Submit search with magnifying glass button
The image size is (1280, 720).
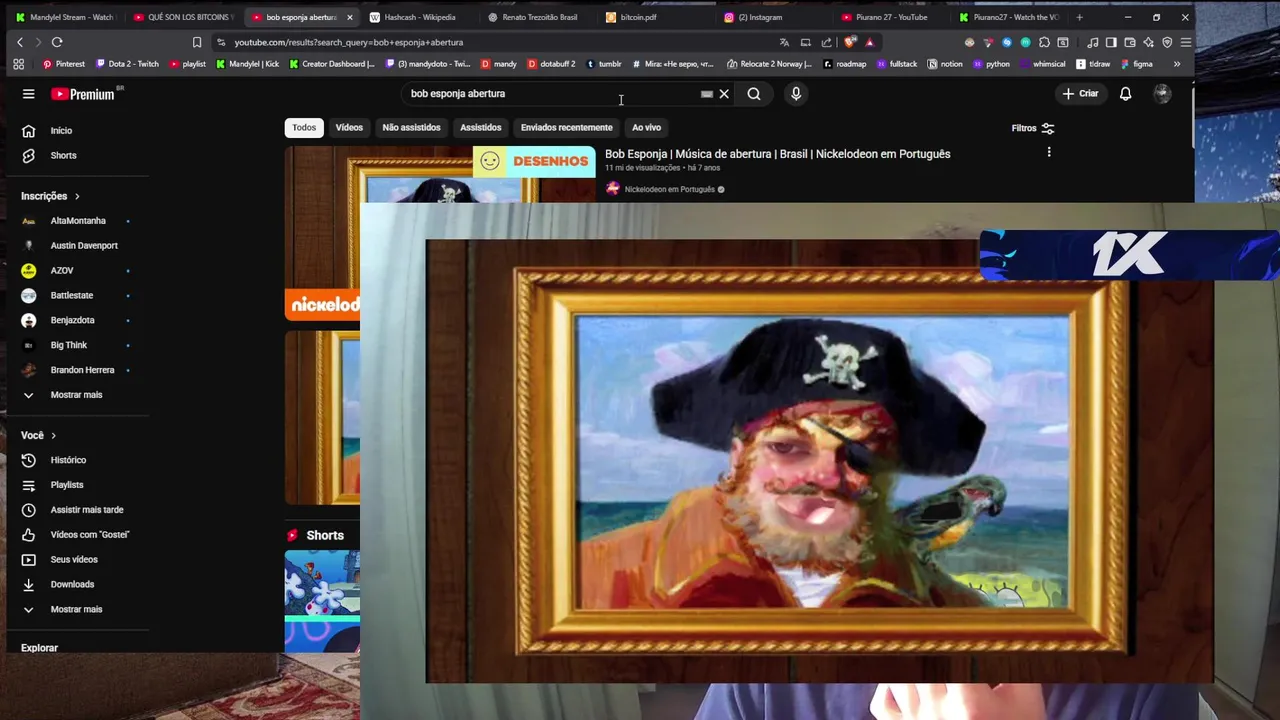pos(754,94)
